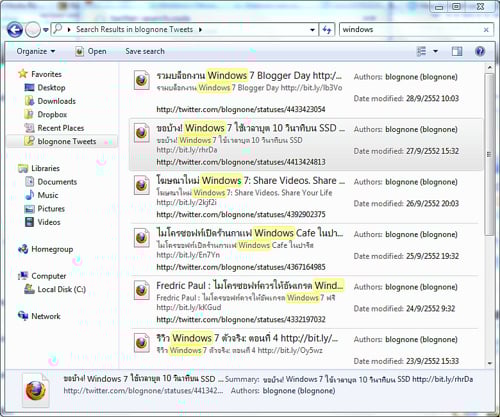Click file icon of Windows 7 SSD result
This screenshot has width=500, height=417.
[x=142, y=132]
